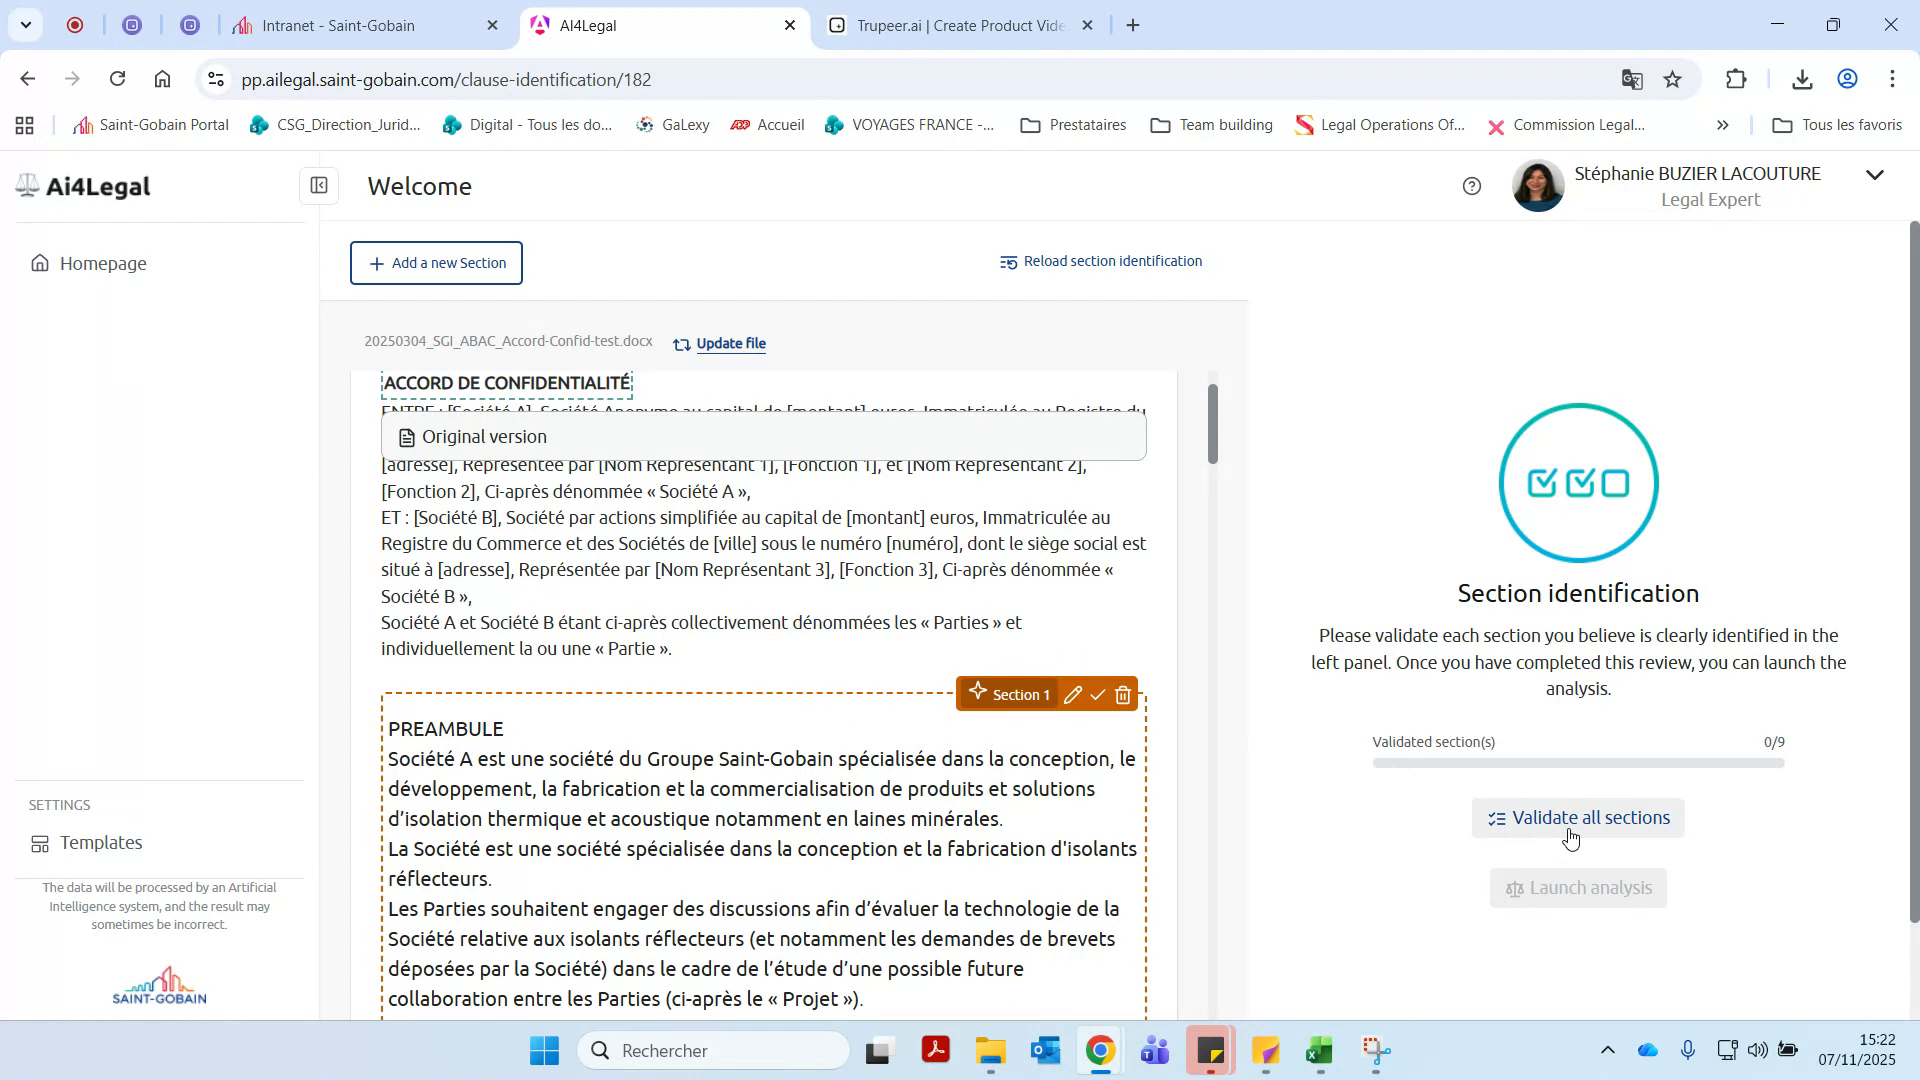Edit Section 1 with the pencil icon
The height and width of the screenshot is (1080, 1920).
(1073, 694)
